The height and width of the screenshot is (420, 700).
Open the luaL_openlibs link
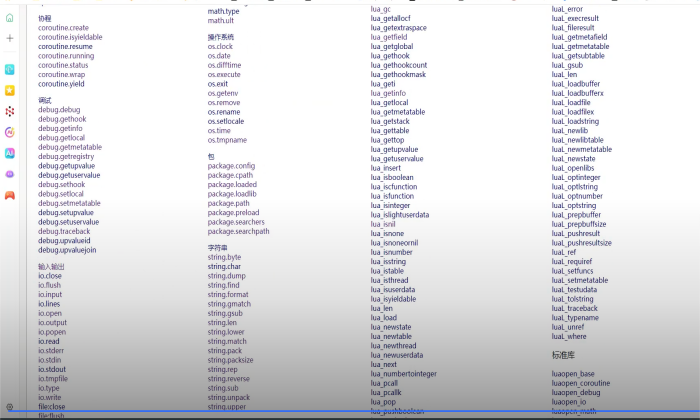pyautogui.click(x=573, y=168)
